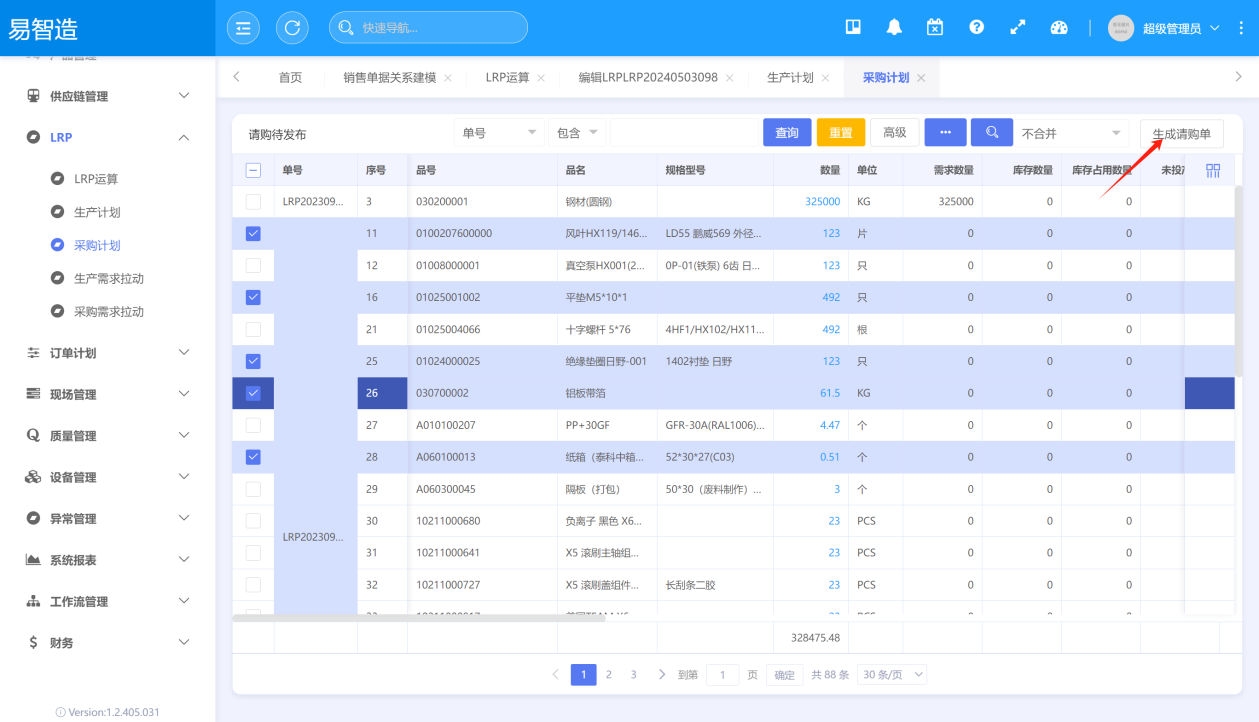Click the circular refresh icon in header
The image size is (1259, 722).
pyautogui.click(x=292, y=28)
